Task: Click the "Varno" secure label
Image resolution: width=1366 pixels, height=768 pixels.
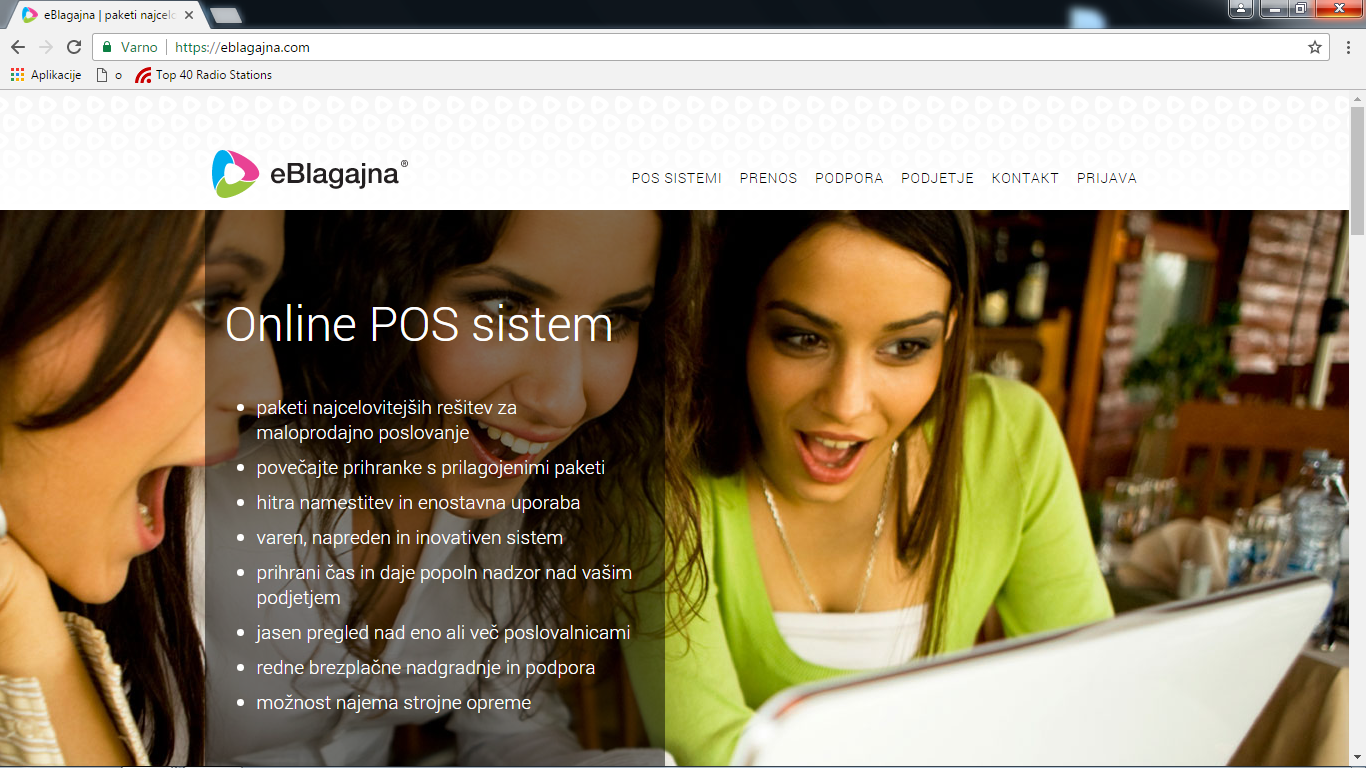Action: click(139, 47)
